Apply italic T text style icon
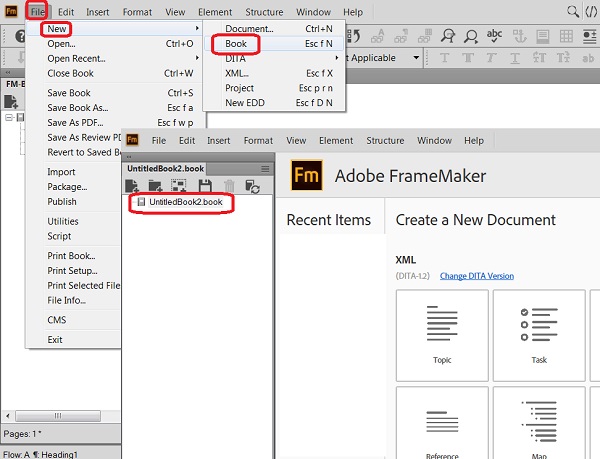 [491, 58]
